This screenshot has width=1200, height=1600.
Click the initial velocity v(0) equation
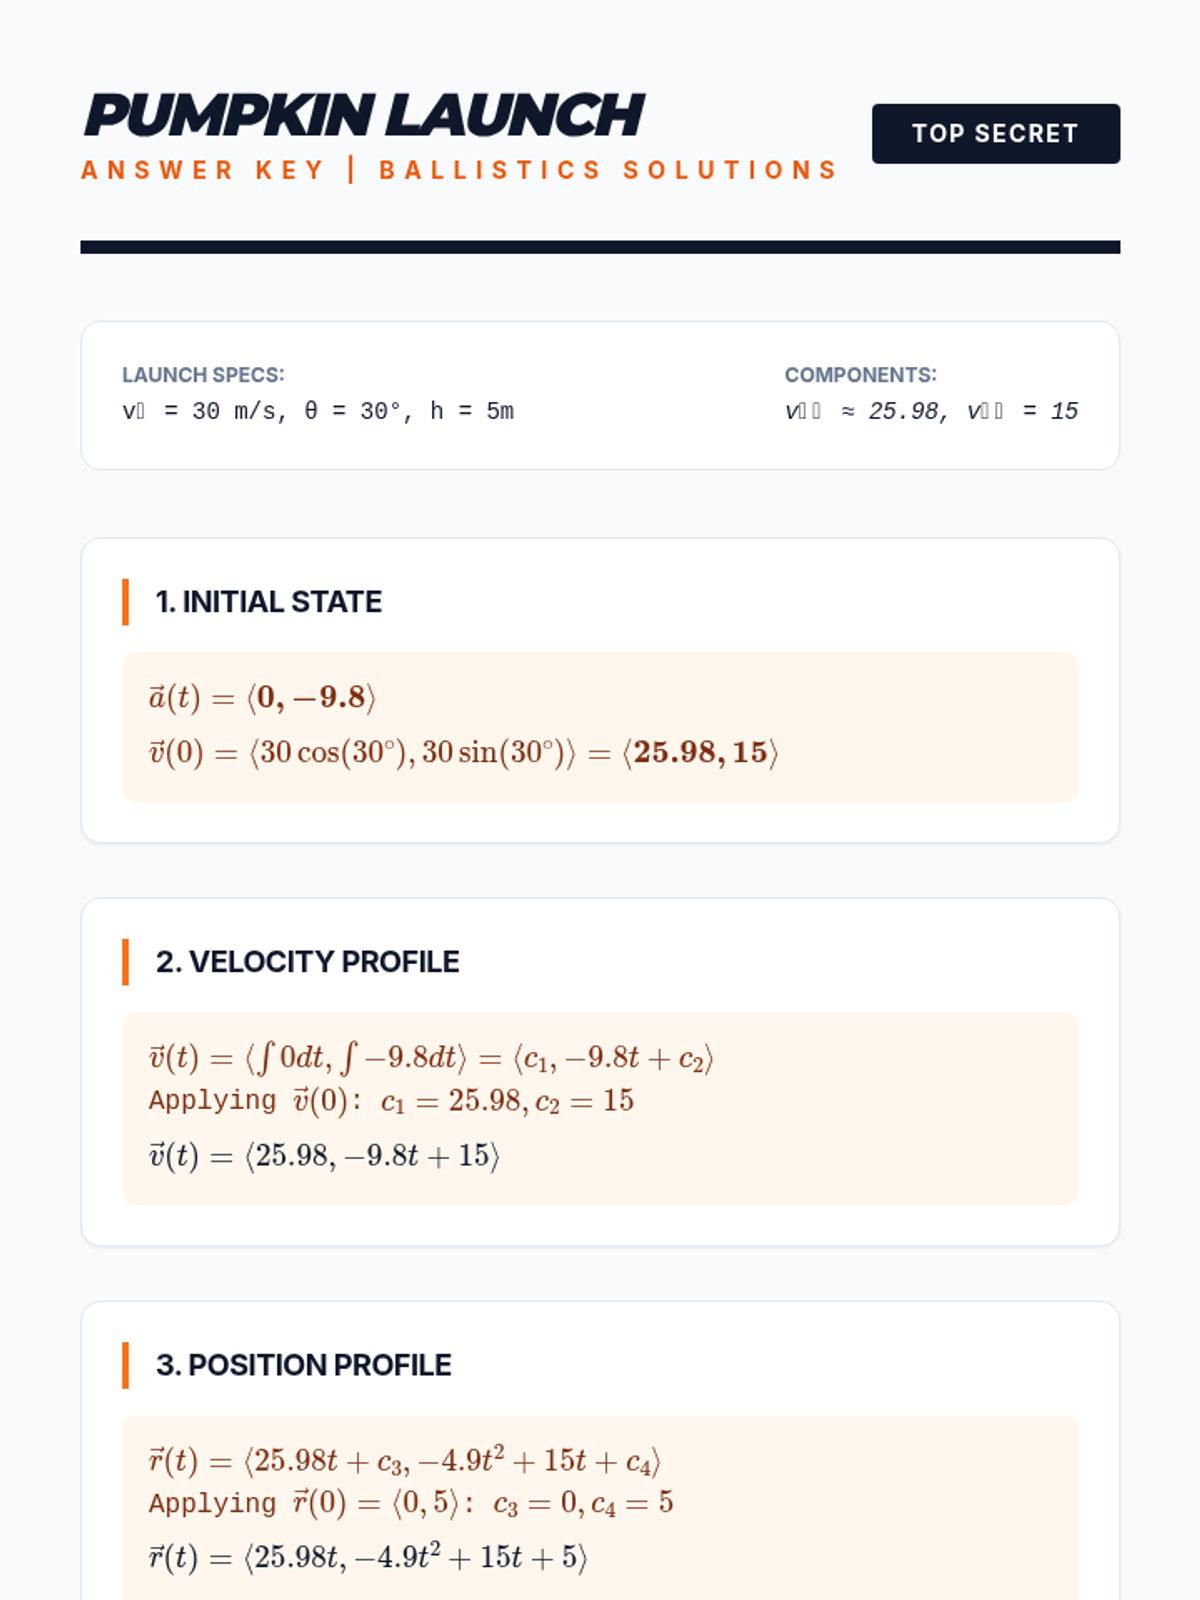click(x=463, y=752)
